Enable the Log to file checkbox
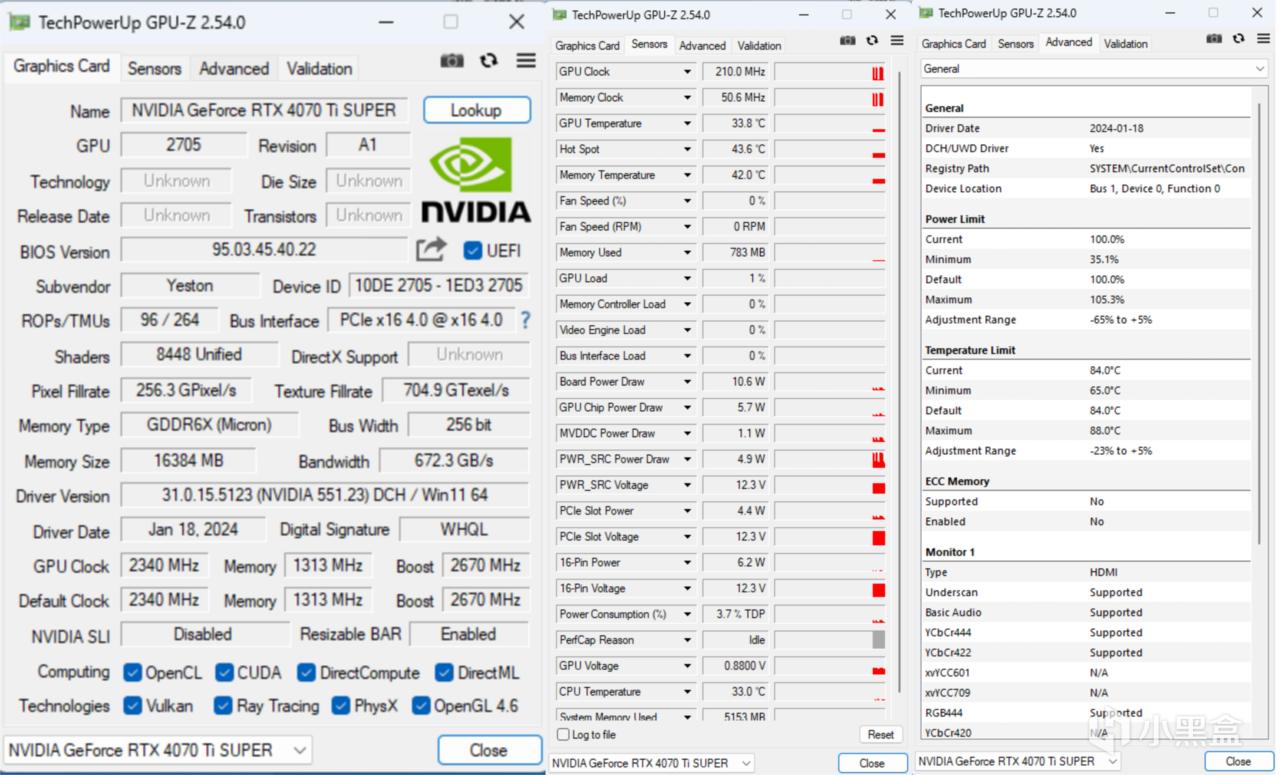The width and height of the screenshot is (1280, 775). pos(563,735)
